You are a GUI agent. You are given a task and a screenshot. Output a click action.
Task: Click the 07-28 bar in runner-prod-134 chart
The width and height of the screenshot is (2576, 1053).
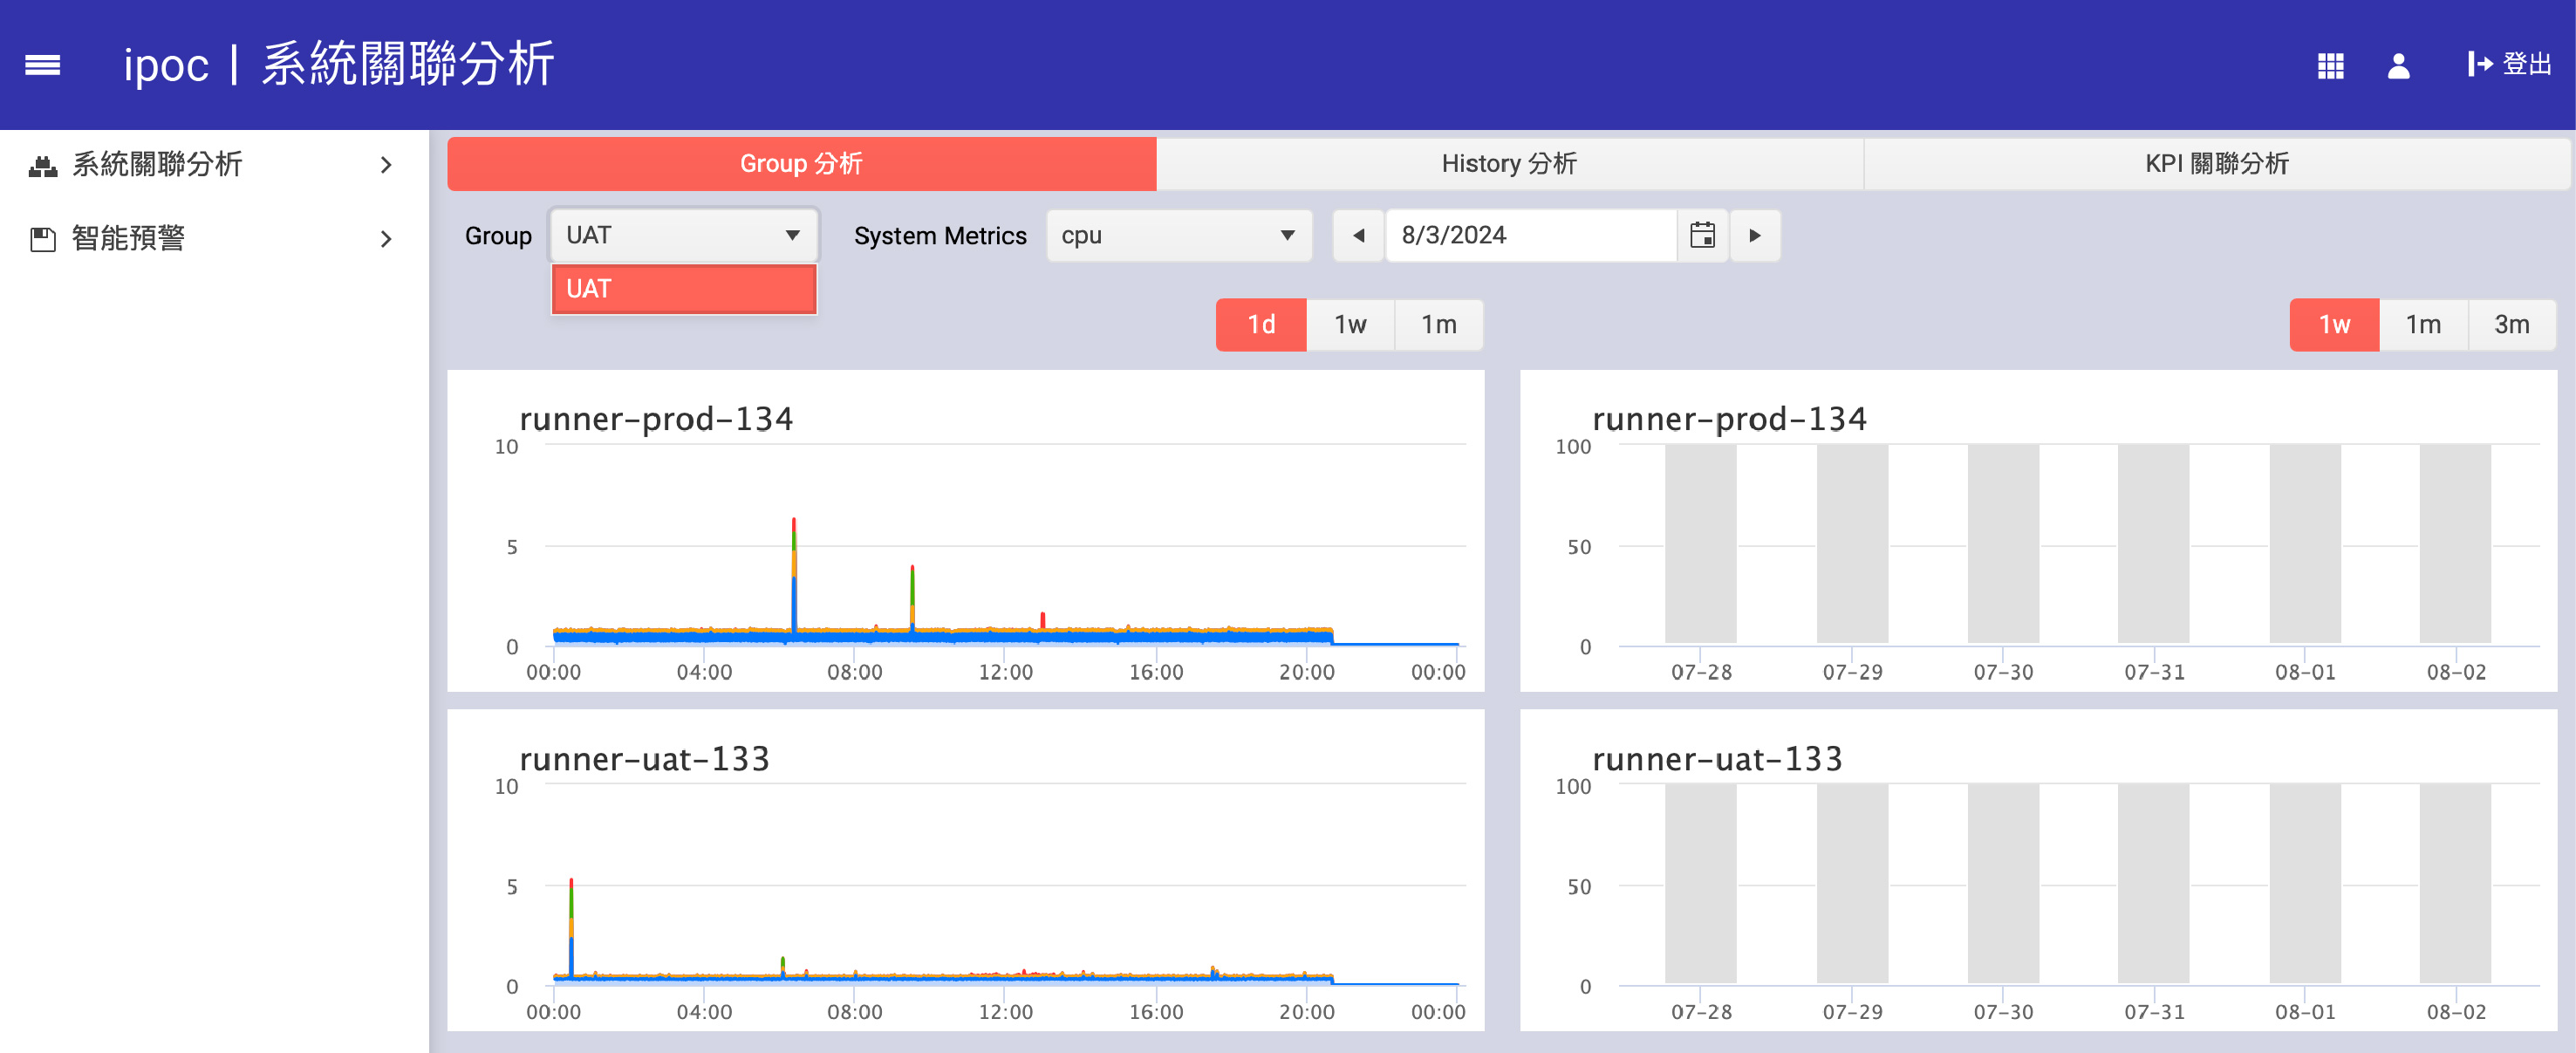point(1701,544)
